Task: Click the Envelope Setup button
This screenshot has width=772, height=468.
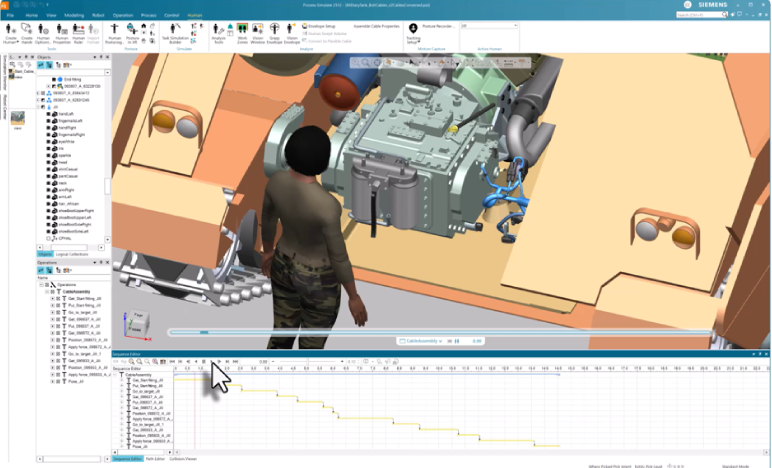Action: 319,26
